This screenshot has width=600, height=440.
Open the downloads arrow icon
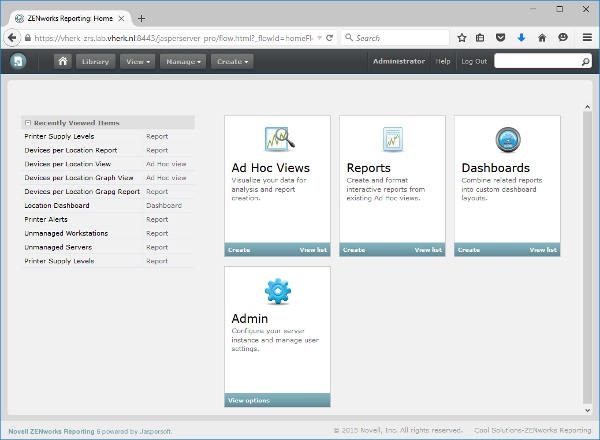point(521,38)
